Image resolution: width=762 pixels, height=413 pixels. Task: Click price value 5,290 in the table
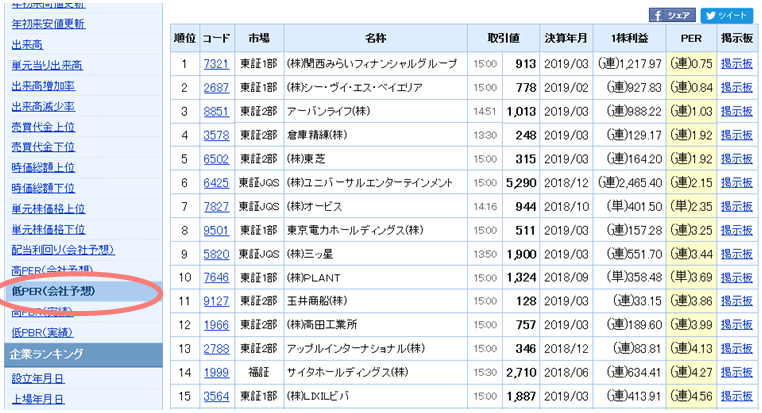pyautogui.click(x=521, y=183)
